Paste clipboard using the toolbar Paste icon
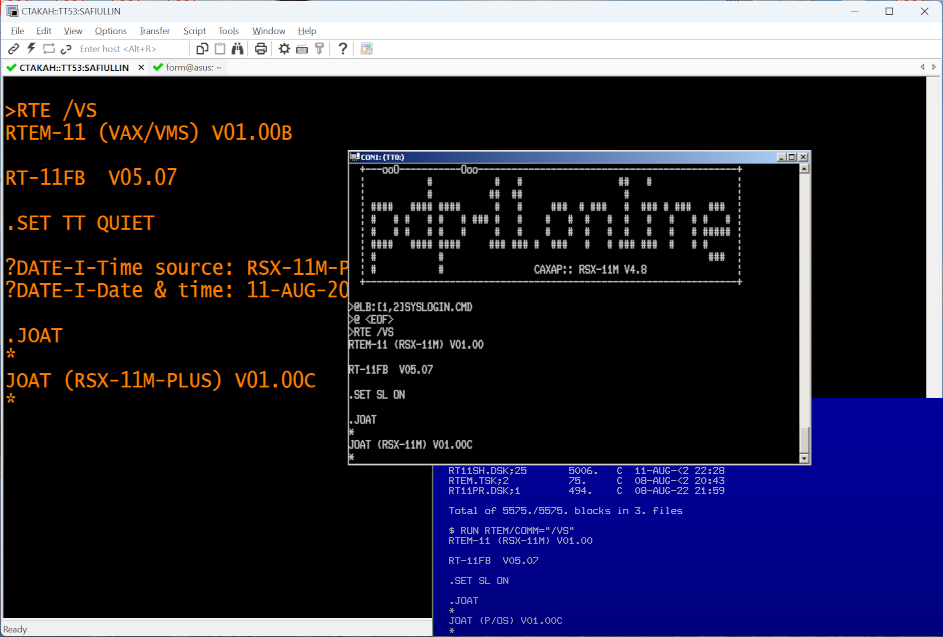The height and width of the screenshot is (637, 943). coord(219,48)
